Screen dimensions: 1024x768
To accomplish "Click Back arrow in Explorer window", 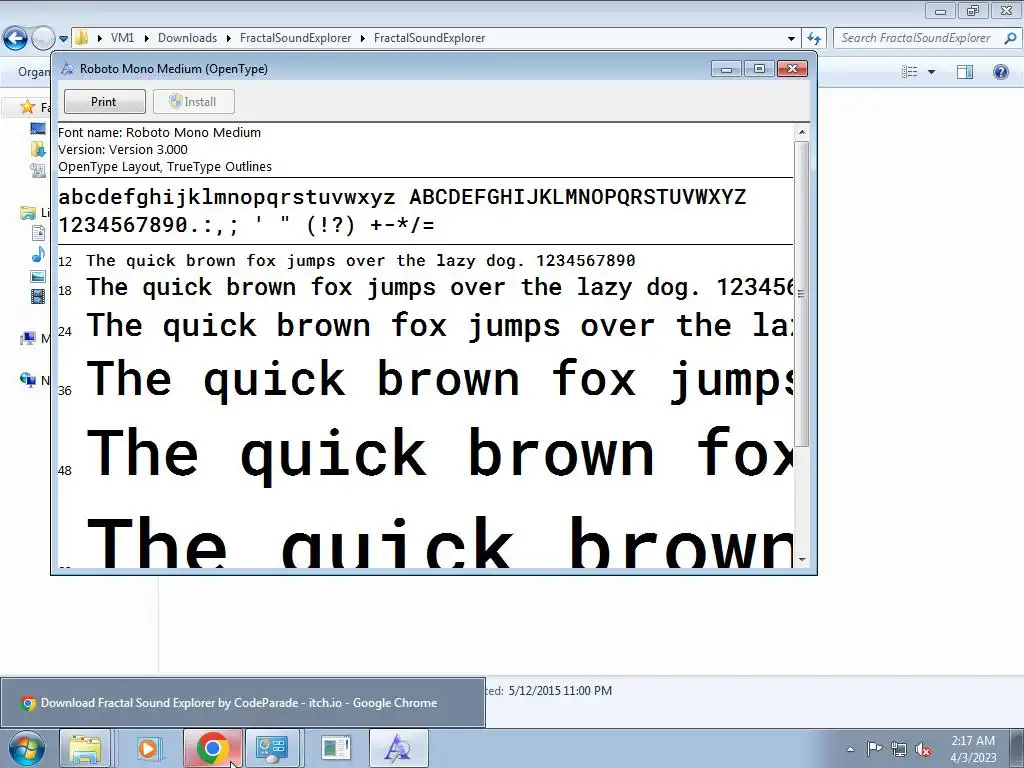I will tap(16, 38).
